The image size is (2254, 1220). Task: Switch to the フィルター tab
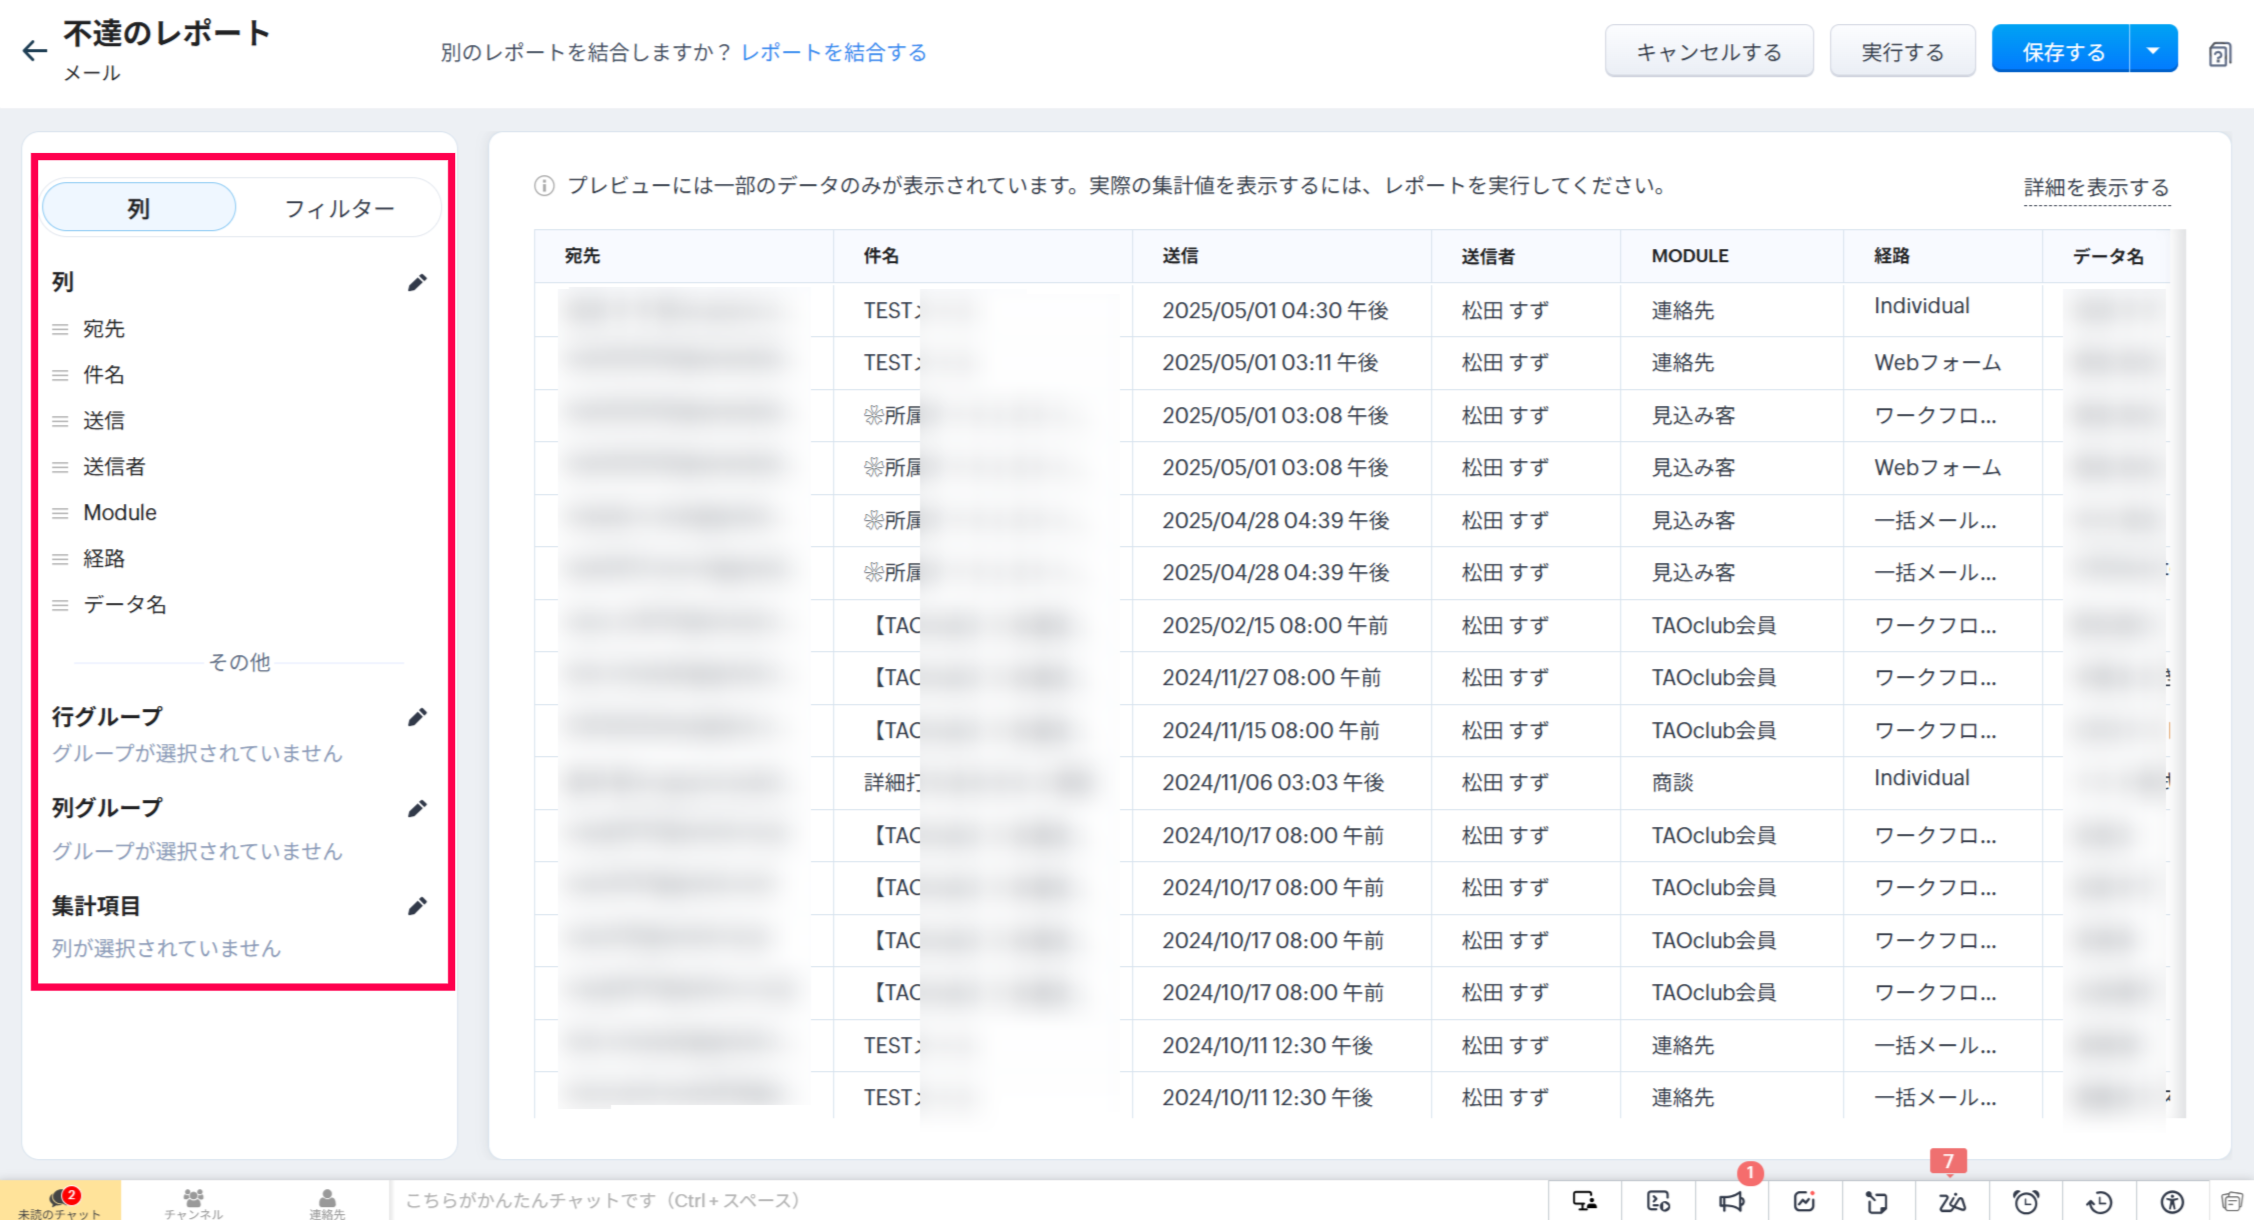click(x=339, y=208)
